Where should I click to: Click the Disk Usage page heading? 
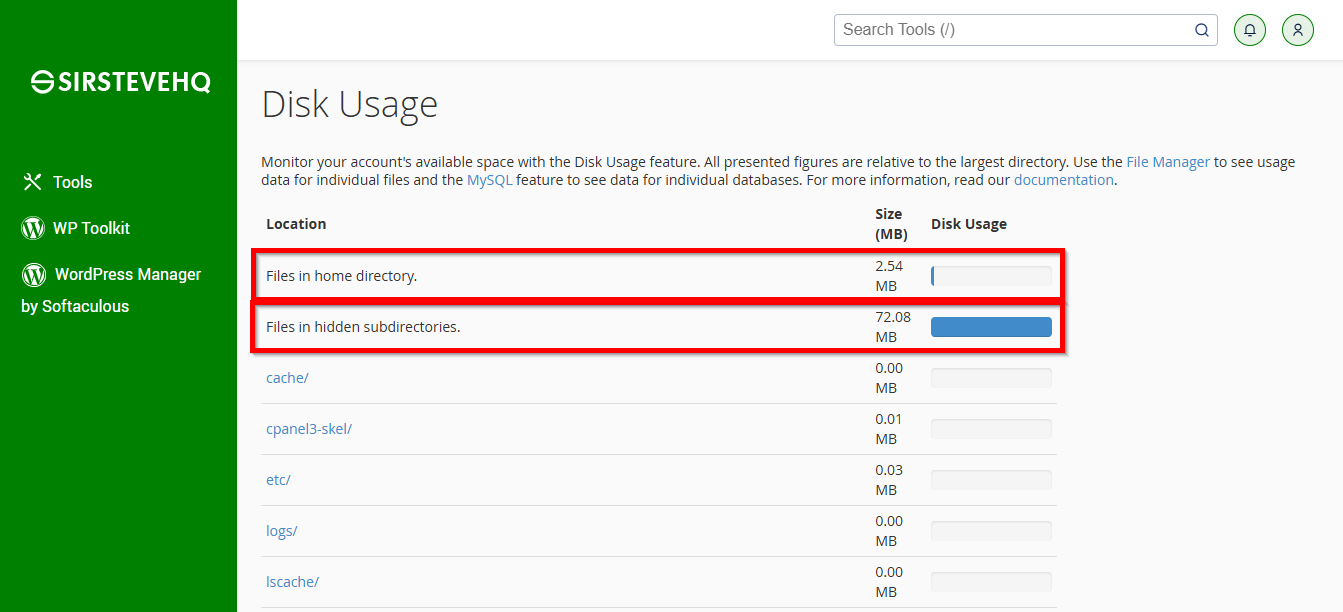click(350, 104)
